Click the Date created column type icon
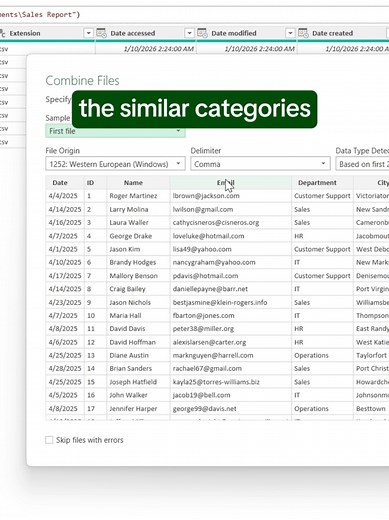This screenshot has width=389, height=520. coord(303,33)
